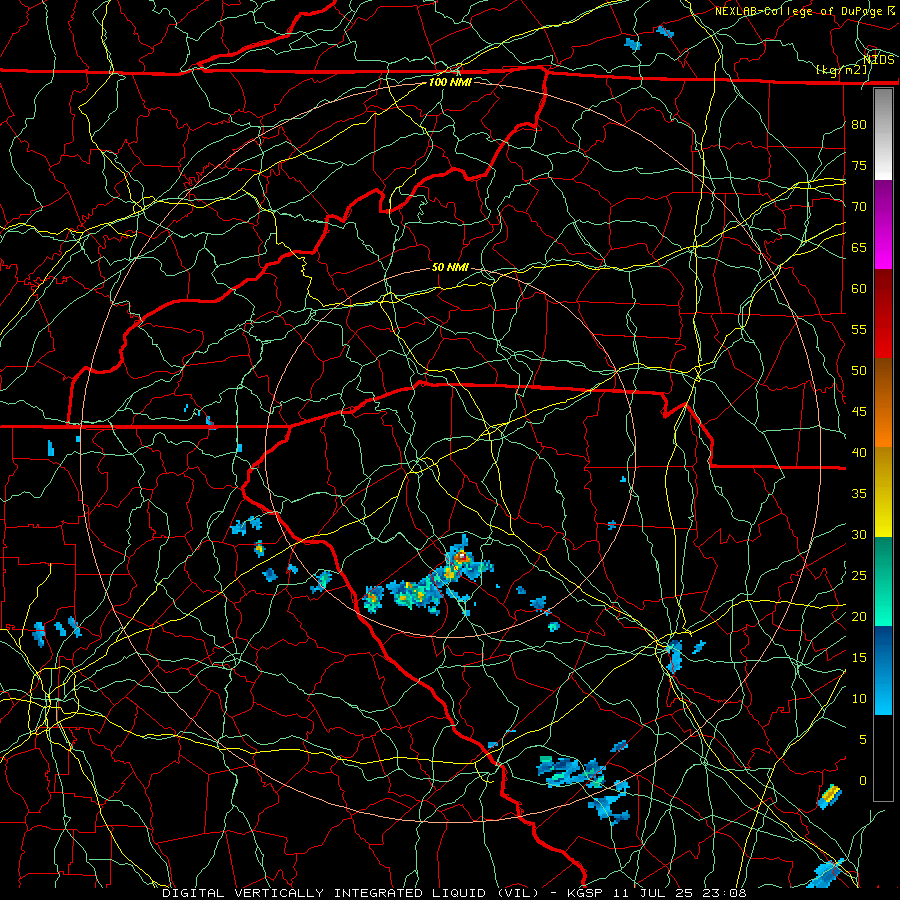Viewport: 900px width, 900px height.
Task: Pick the blue segment of the color bar
Action: (883, 670)
